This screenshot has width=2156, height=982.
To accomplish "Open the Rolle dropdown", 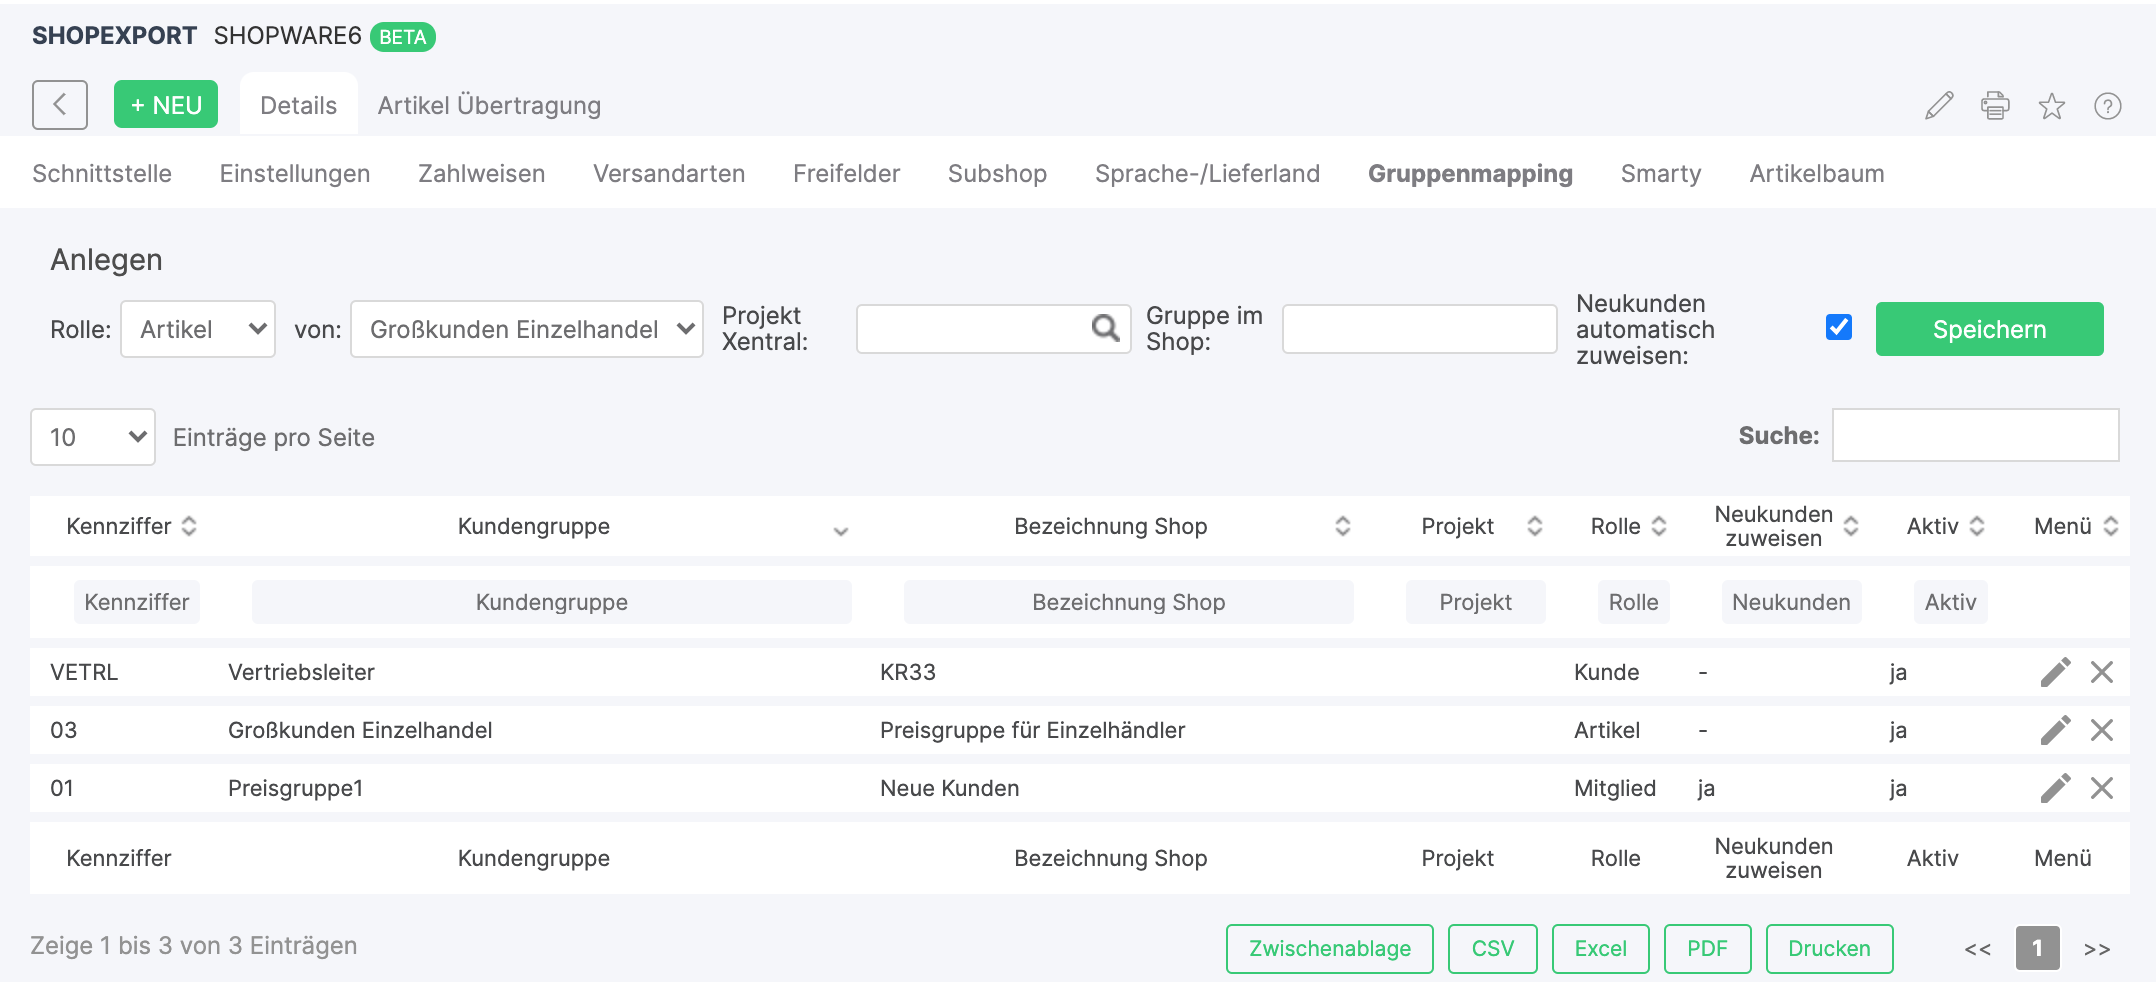I will [x=198, y=329].
